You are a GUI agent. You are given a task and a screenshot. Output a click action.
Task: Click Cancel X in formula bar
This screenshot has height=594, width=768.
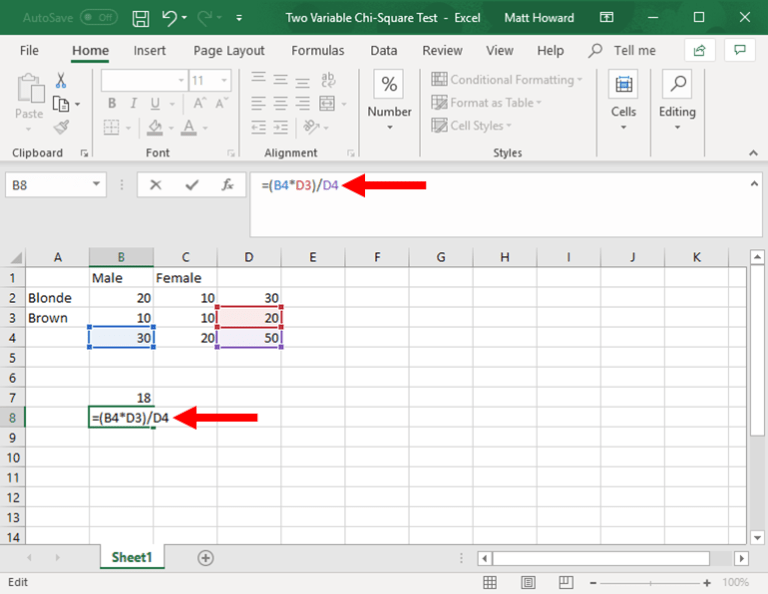(x=156, y=185)
